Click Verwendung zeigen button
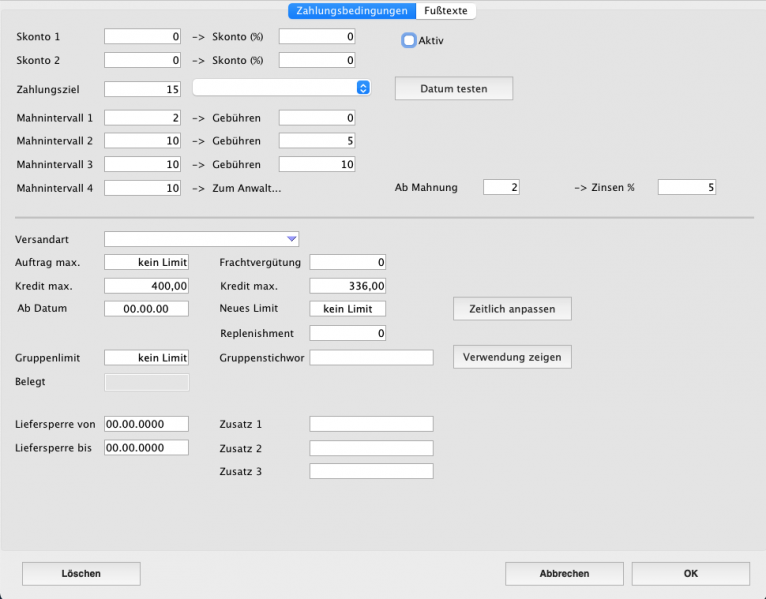The height and width of the screenshot is (599, 766). coord(512,357)
